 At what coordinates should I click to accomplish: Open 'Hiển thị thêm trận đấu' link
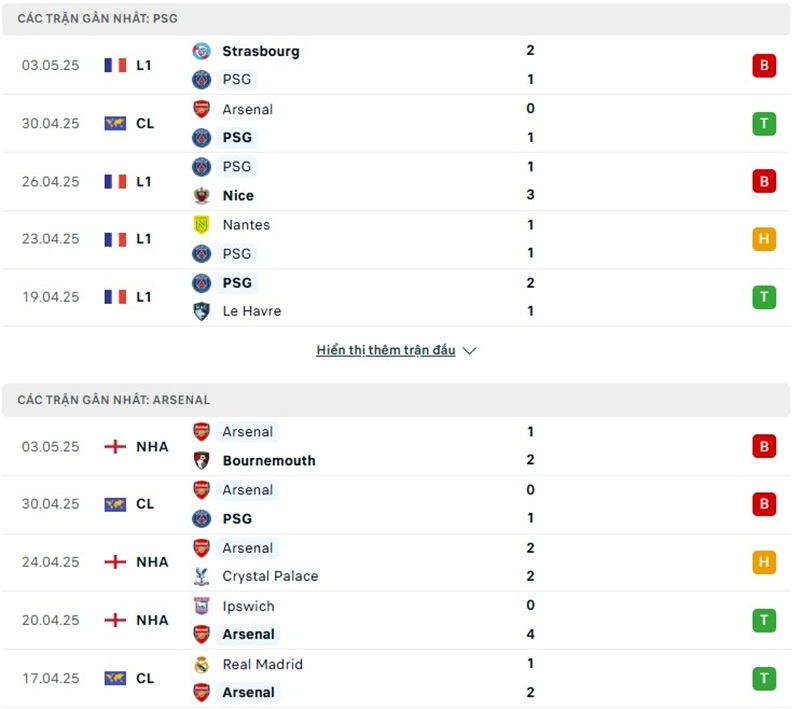[x=385, y=350]
